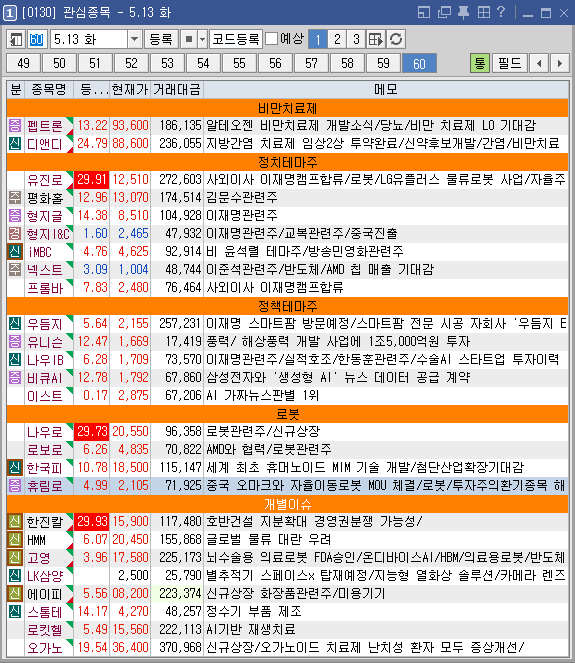Click the 증 badge icon on 펩트론 row
The image size is (575, 663).
point(15,126)
